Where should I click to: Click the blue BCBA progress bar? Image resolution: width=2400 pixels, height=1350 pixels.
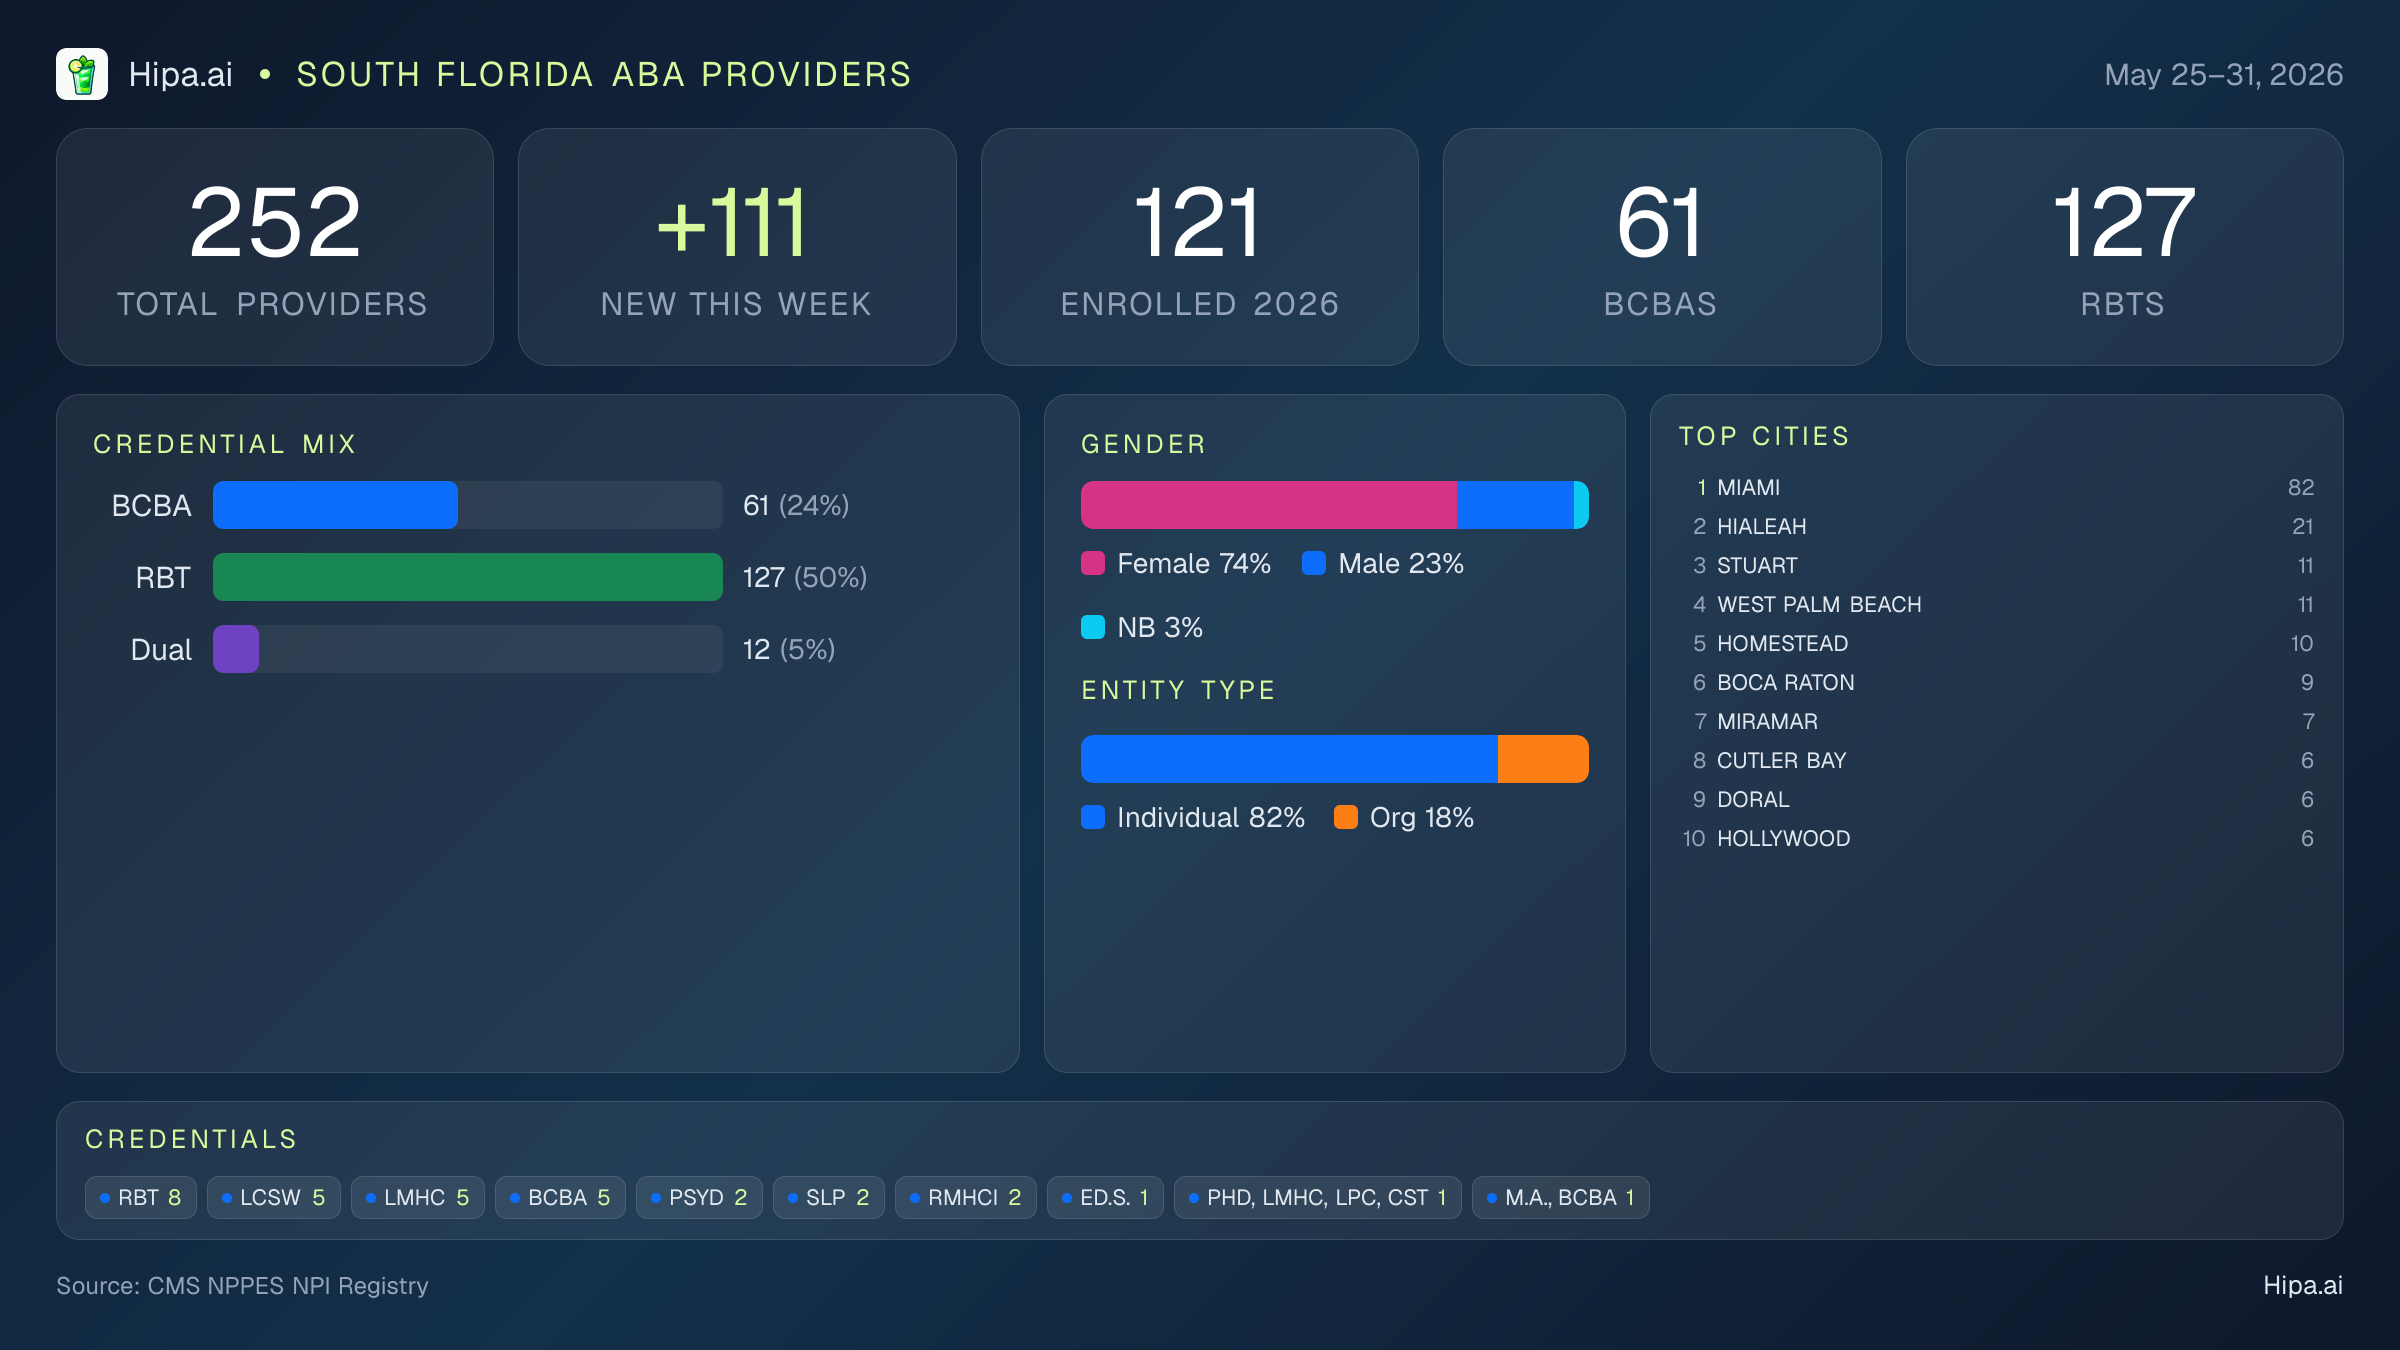(x=335, y=505)
